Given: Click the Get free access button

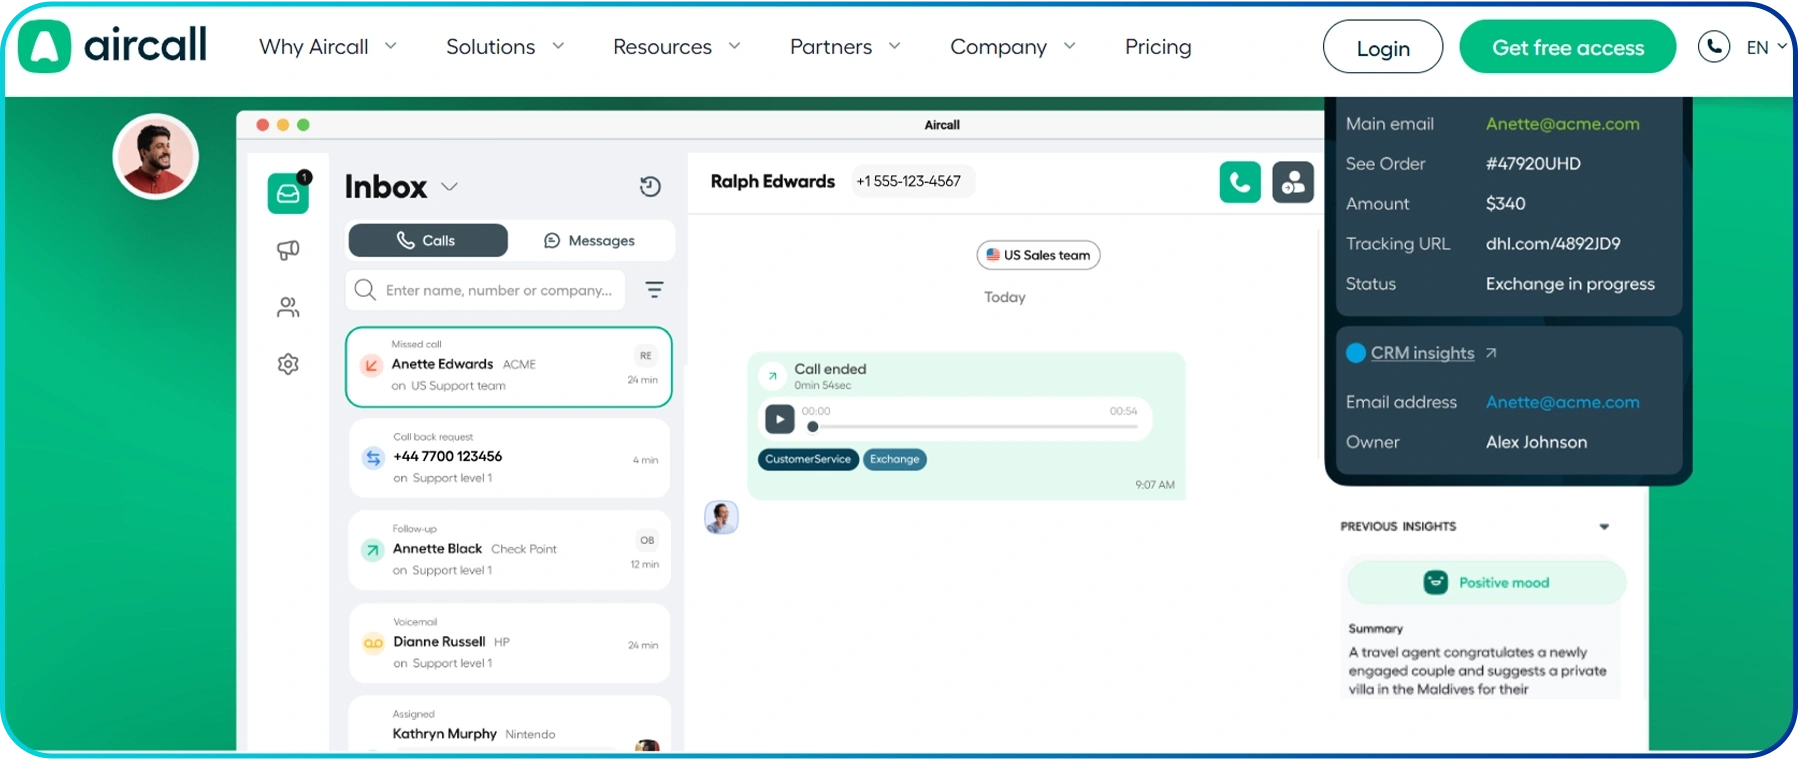Looking at the screenshot, I should click(x=1568, y=47).
